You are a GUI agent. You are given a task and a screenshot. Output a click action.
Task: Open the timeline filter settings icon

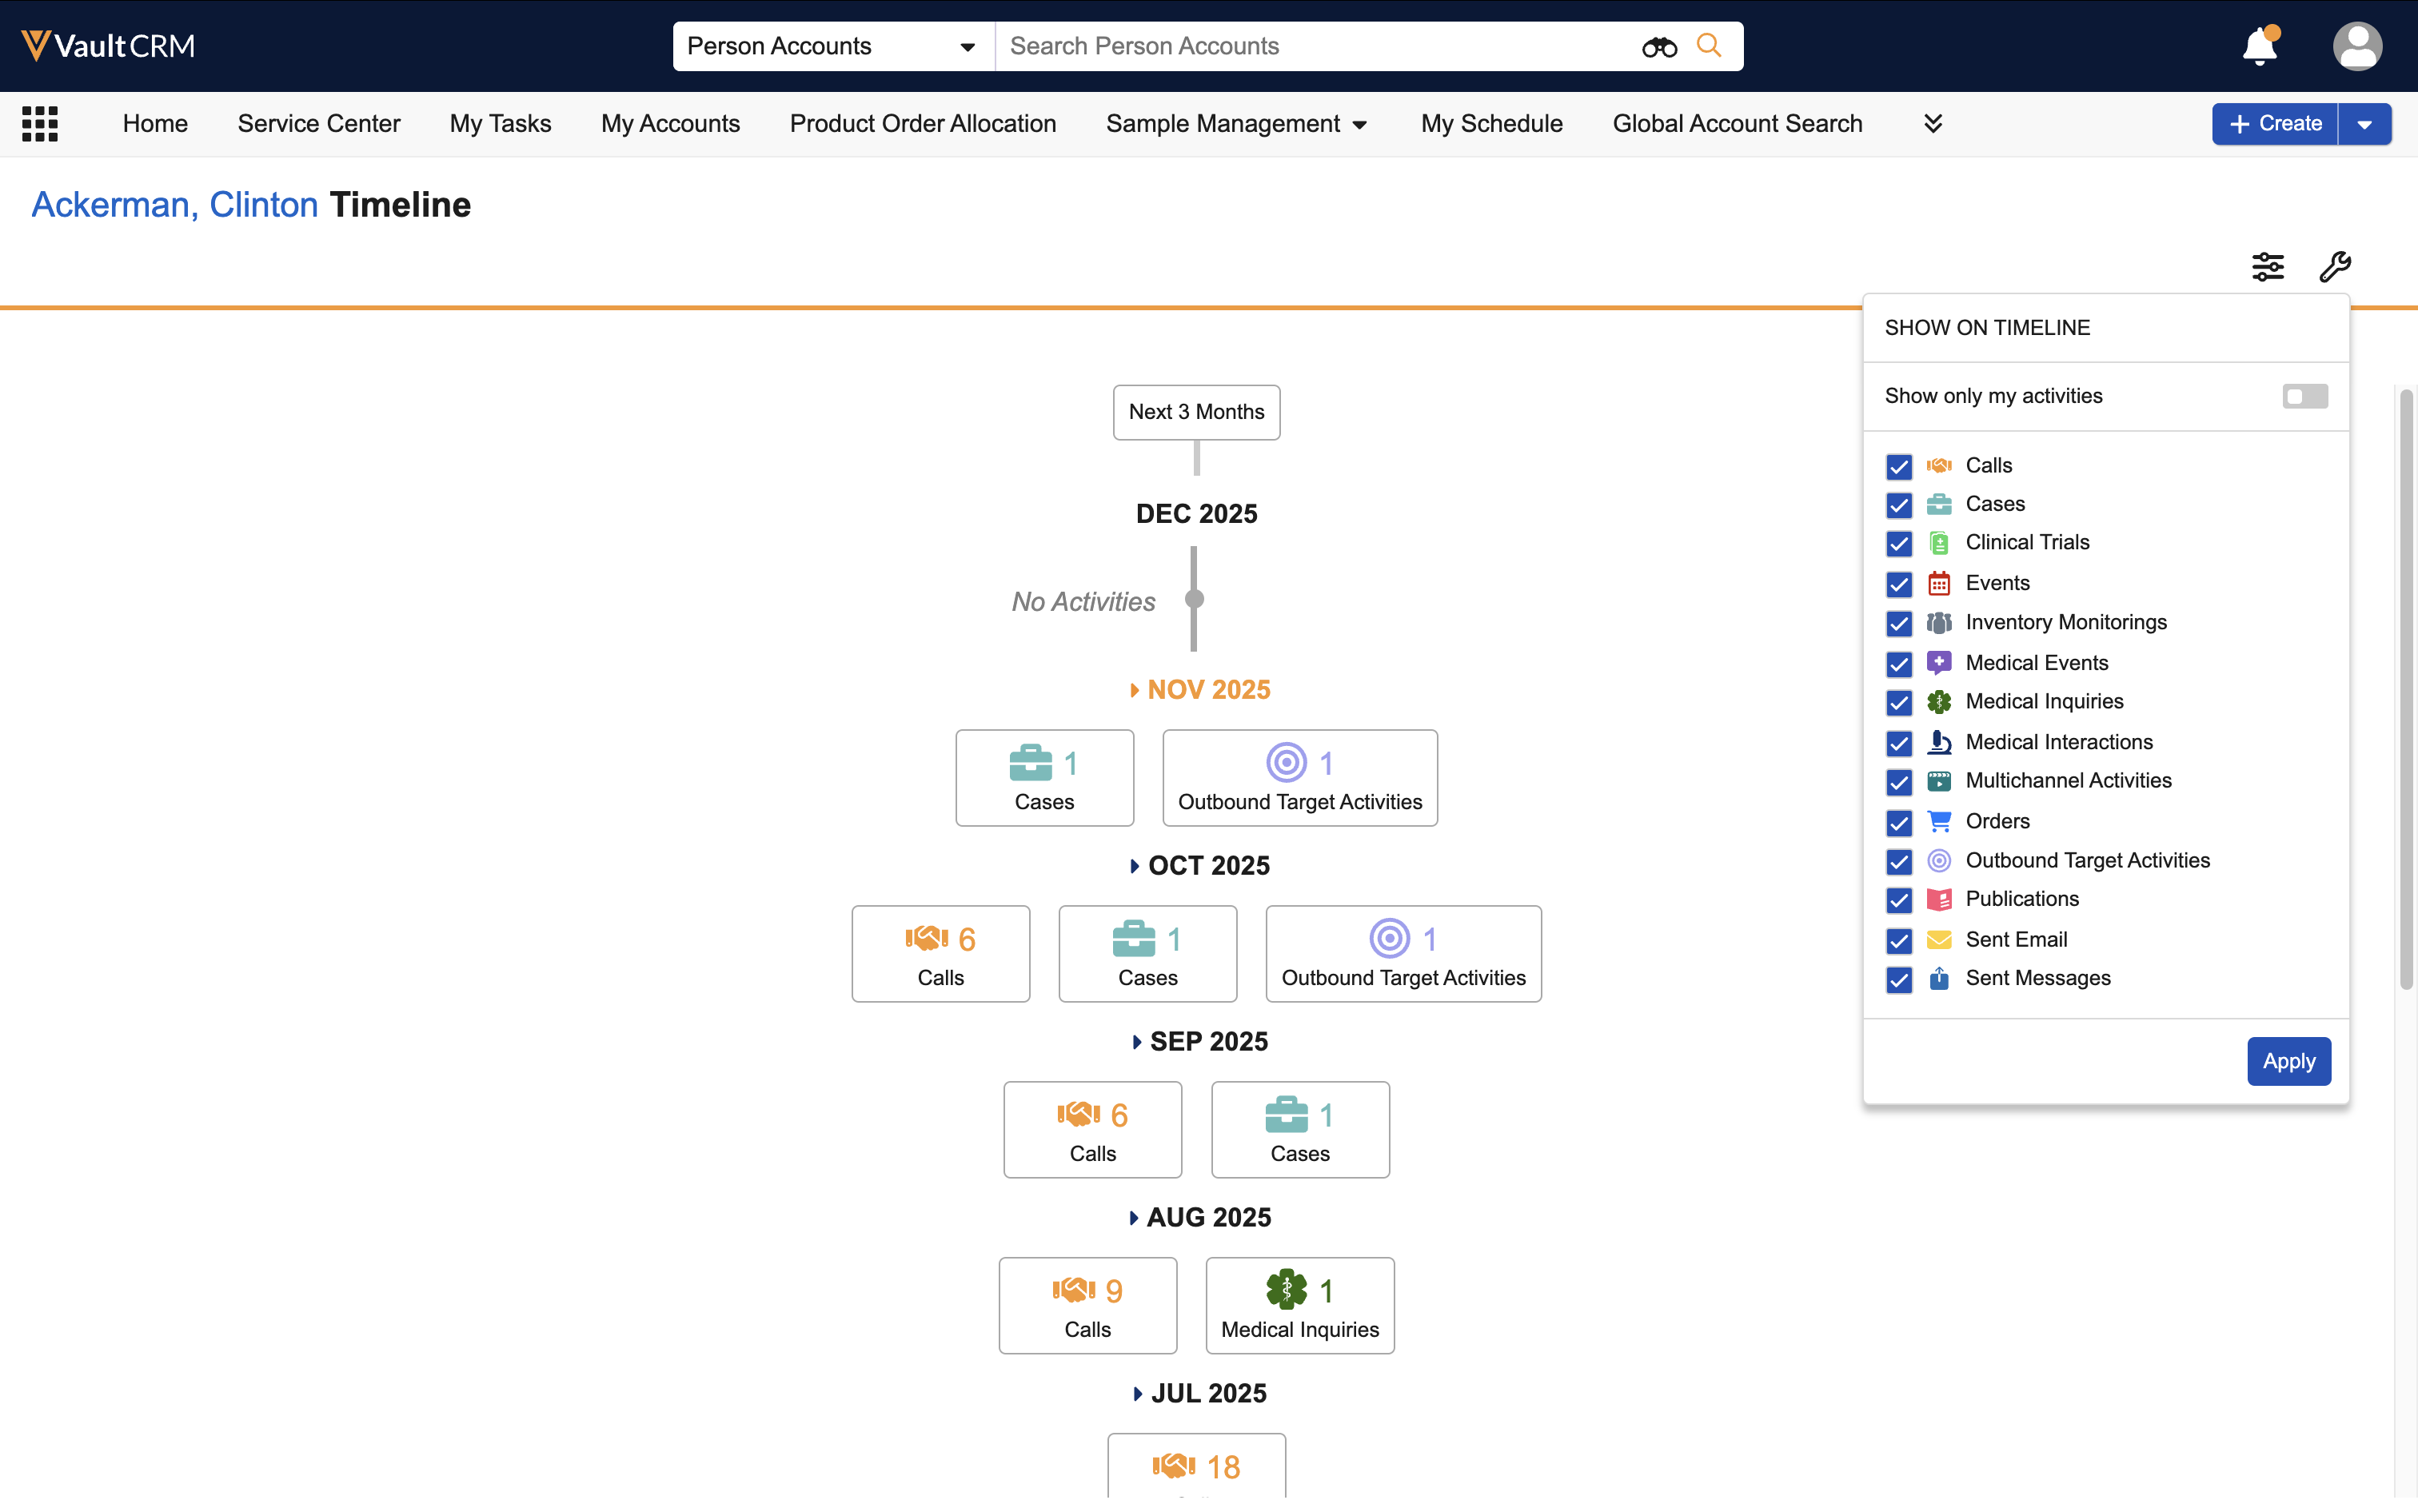[2267, 267]
